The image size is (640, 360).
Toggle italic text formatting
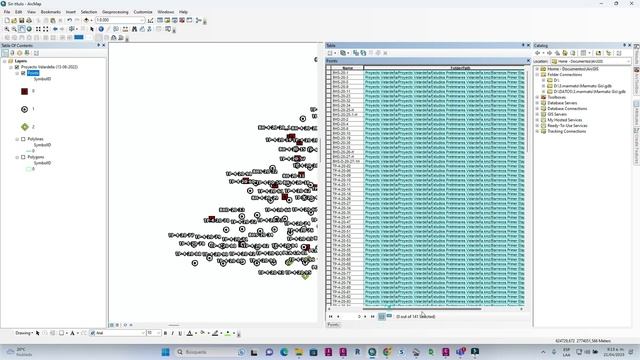tap(173, 333)
